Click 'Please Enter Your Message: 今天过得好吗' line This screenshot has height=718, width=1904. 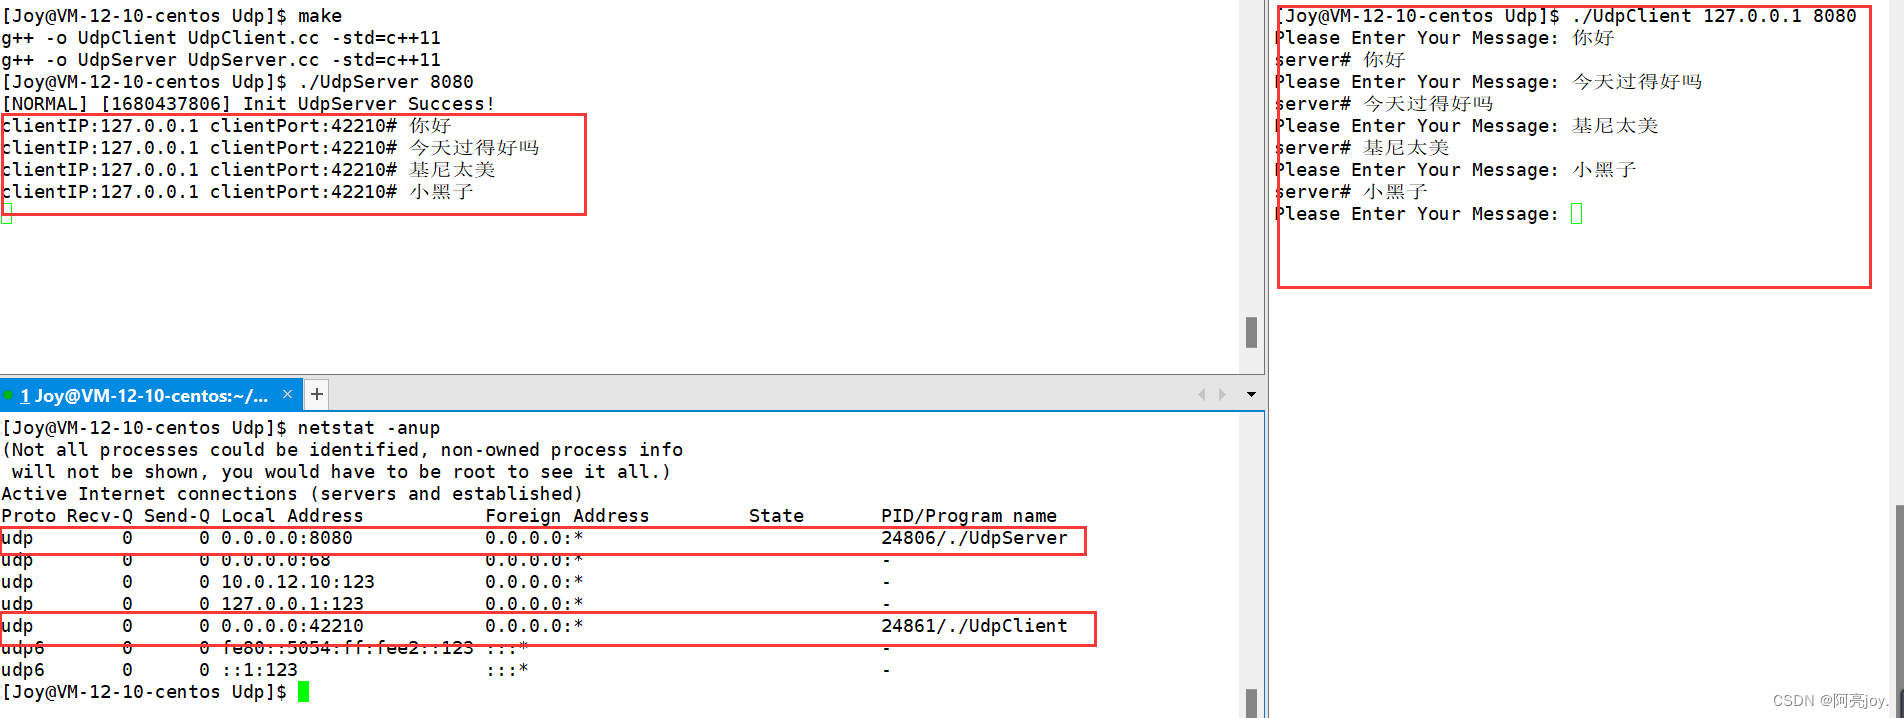pos(1489,82)
